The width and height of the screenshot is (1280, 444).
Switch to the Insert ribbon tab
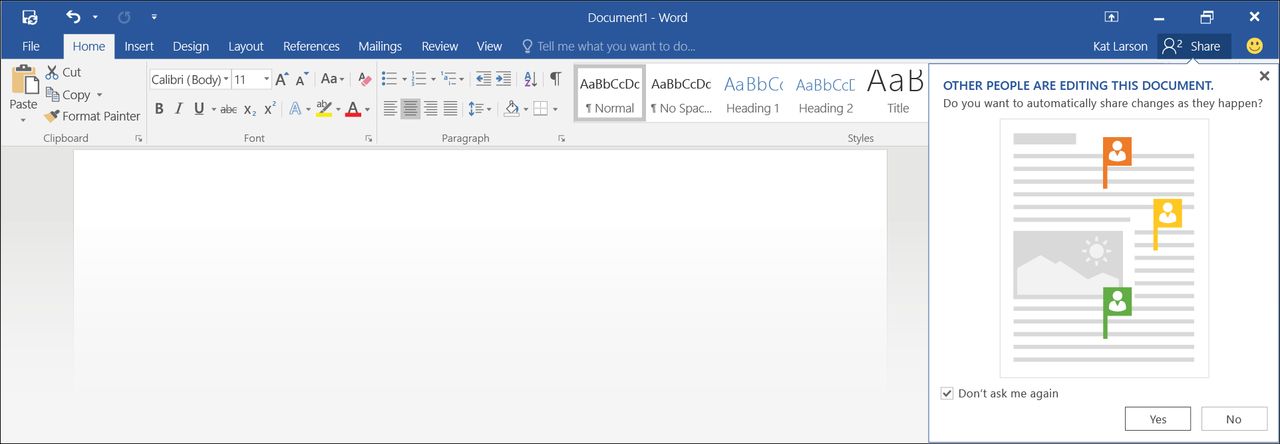139,46
